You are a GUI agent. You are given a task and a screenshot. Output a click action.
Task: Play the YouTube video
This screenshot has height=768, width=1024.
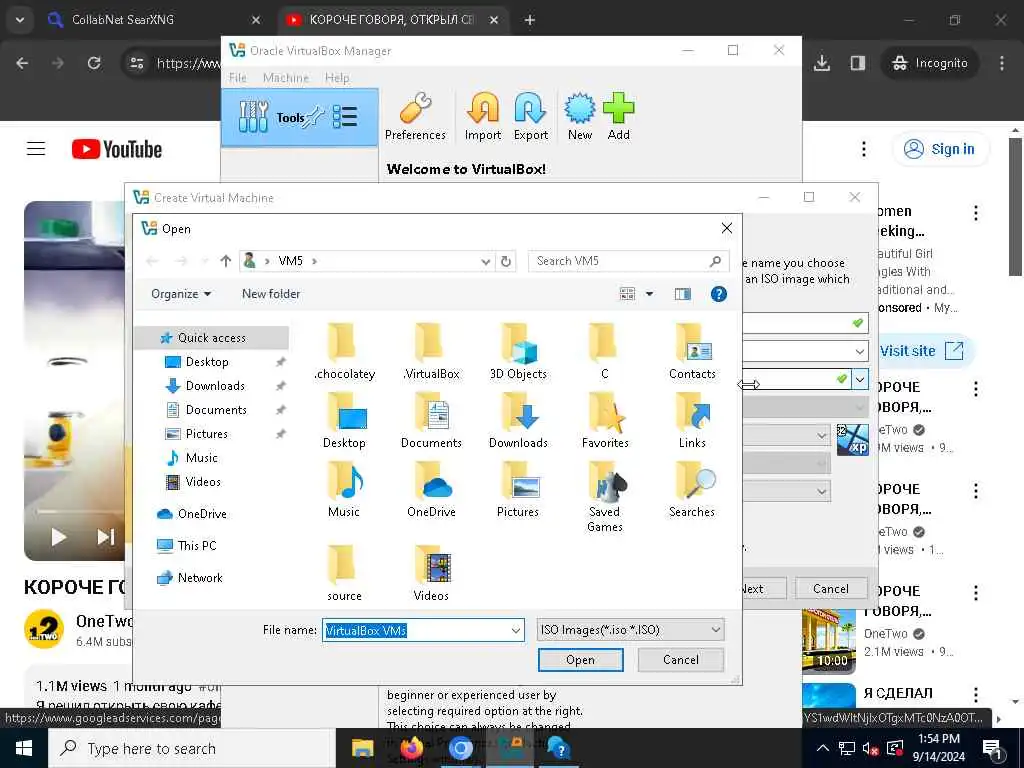pos(58,537)
